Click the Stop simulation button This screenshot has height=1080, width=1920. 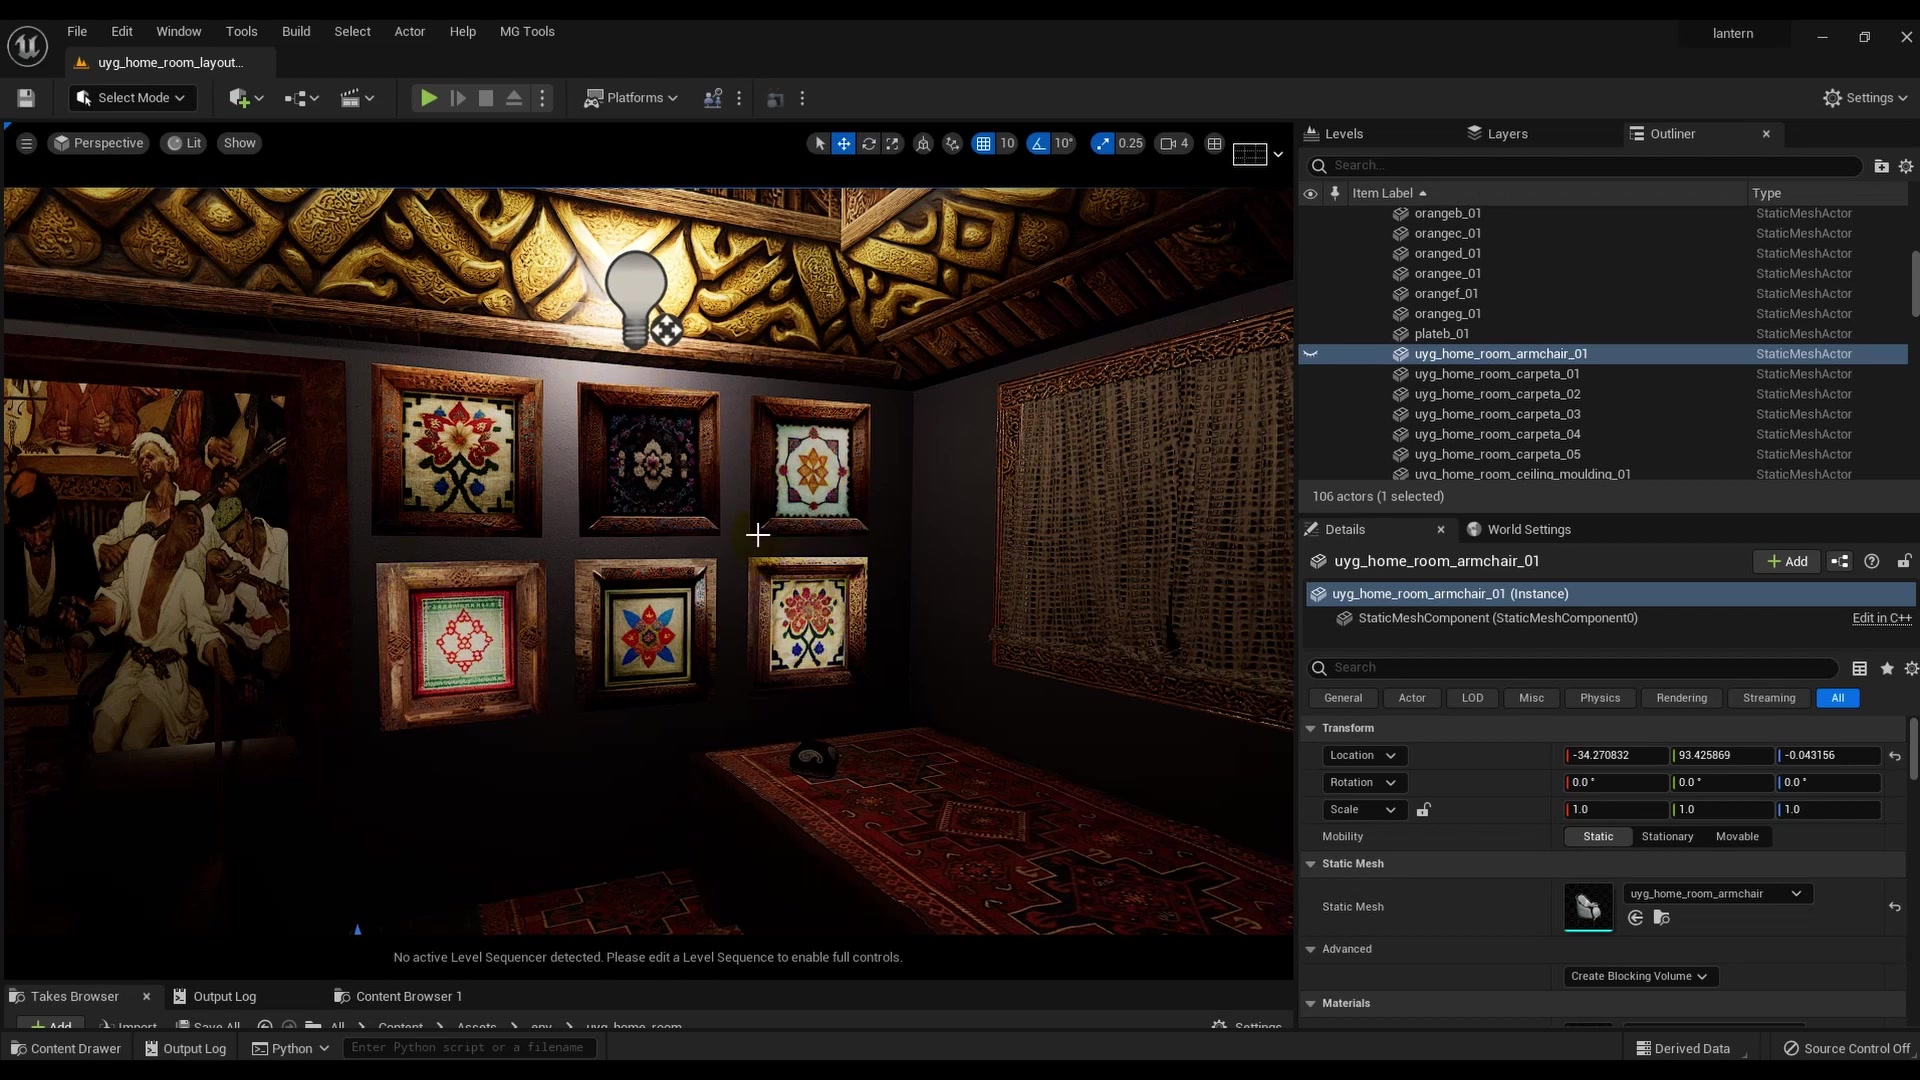tap(486, 98)
